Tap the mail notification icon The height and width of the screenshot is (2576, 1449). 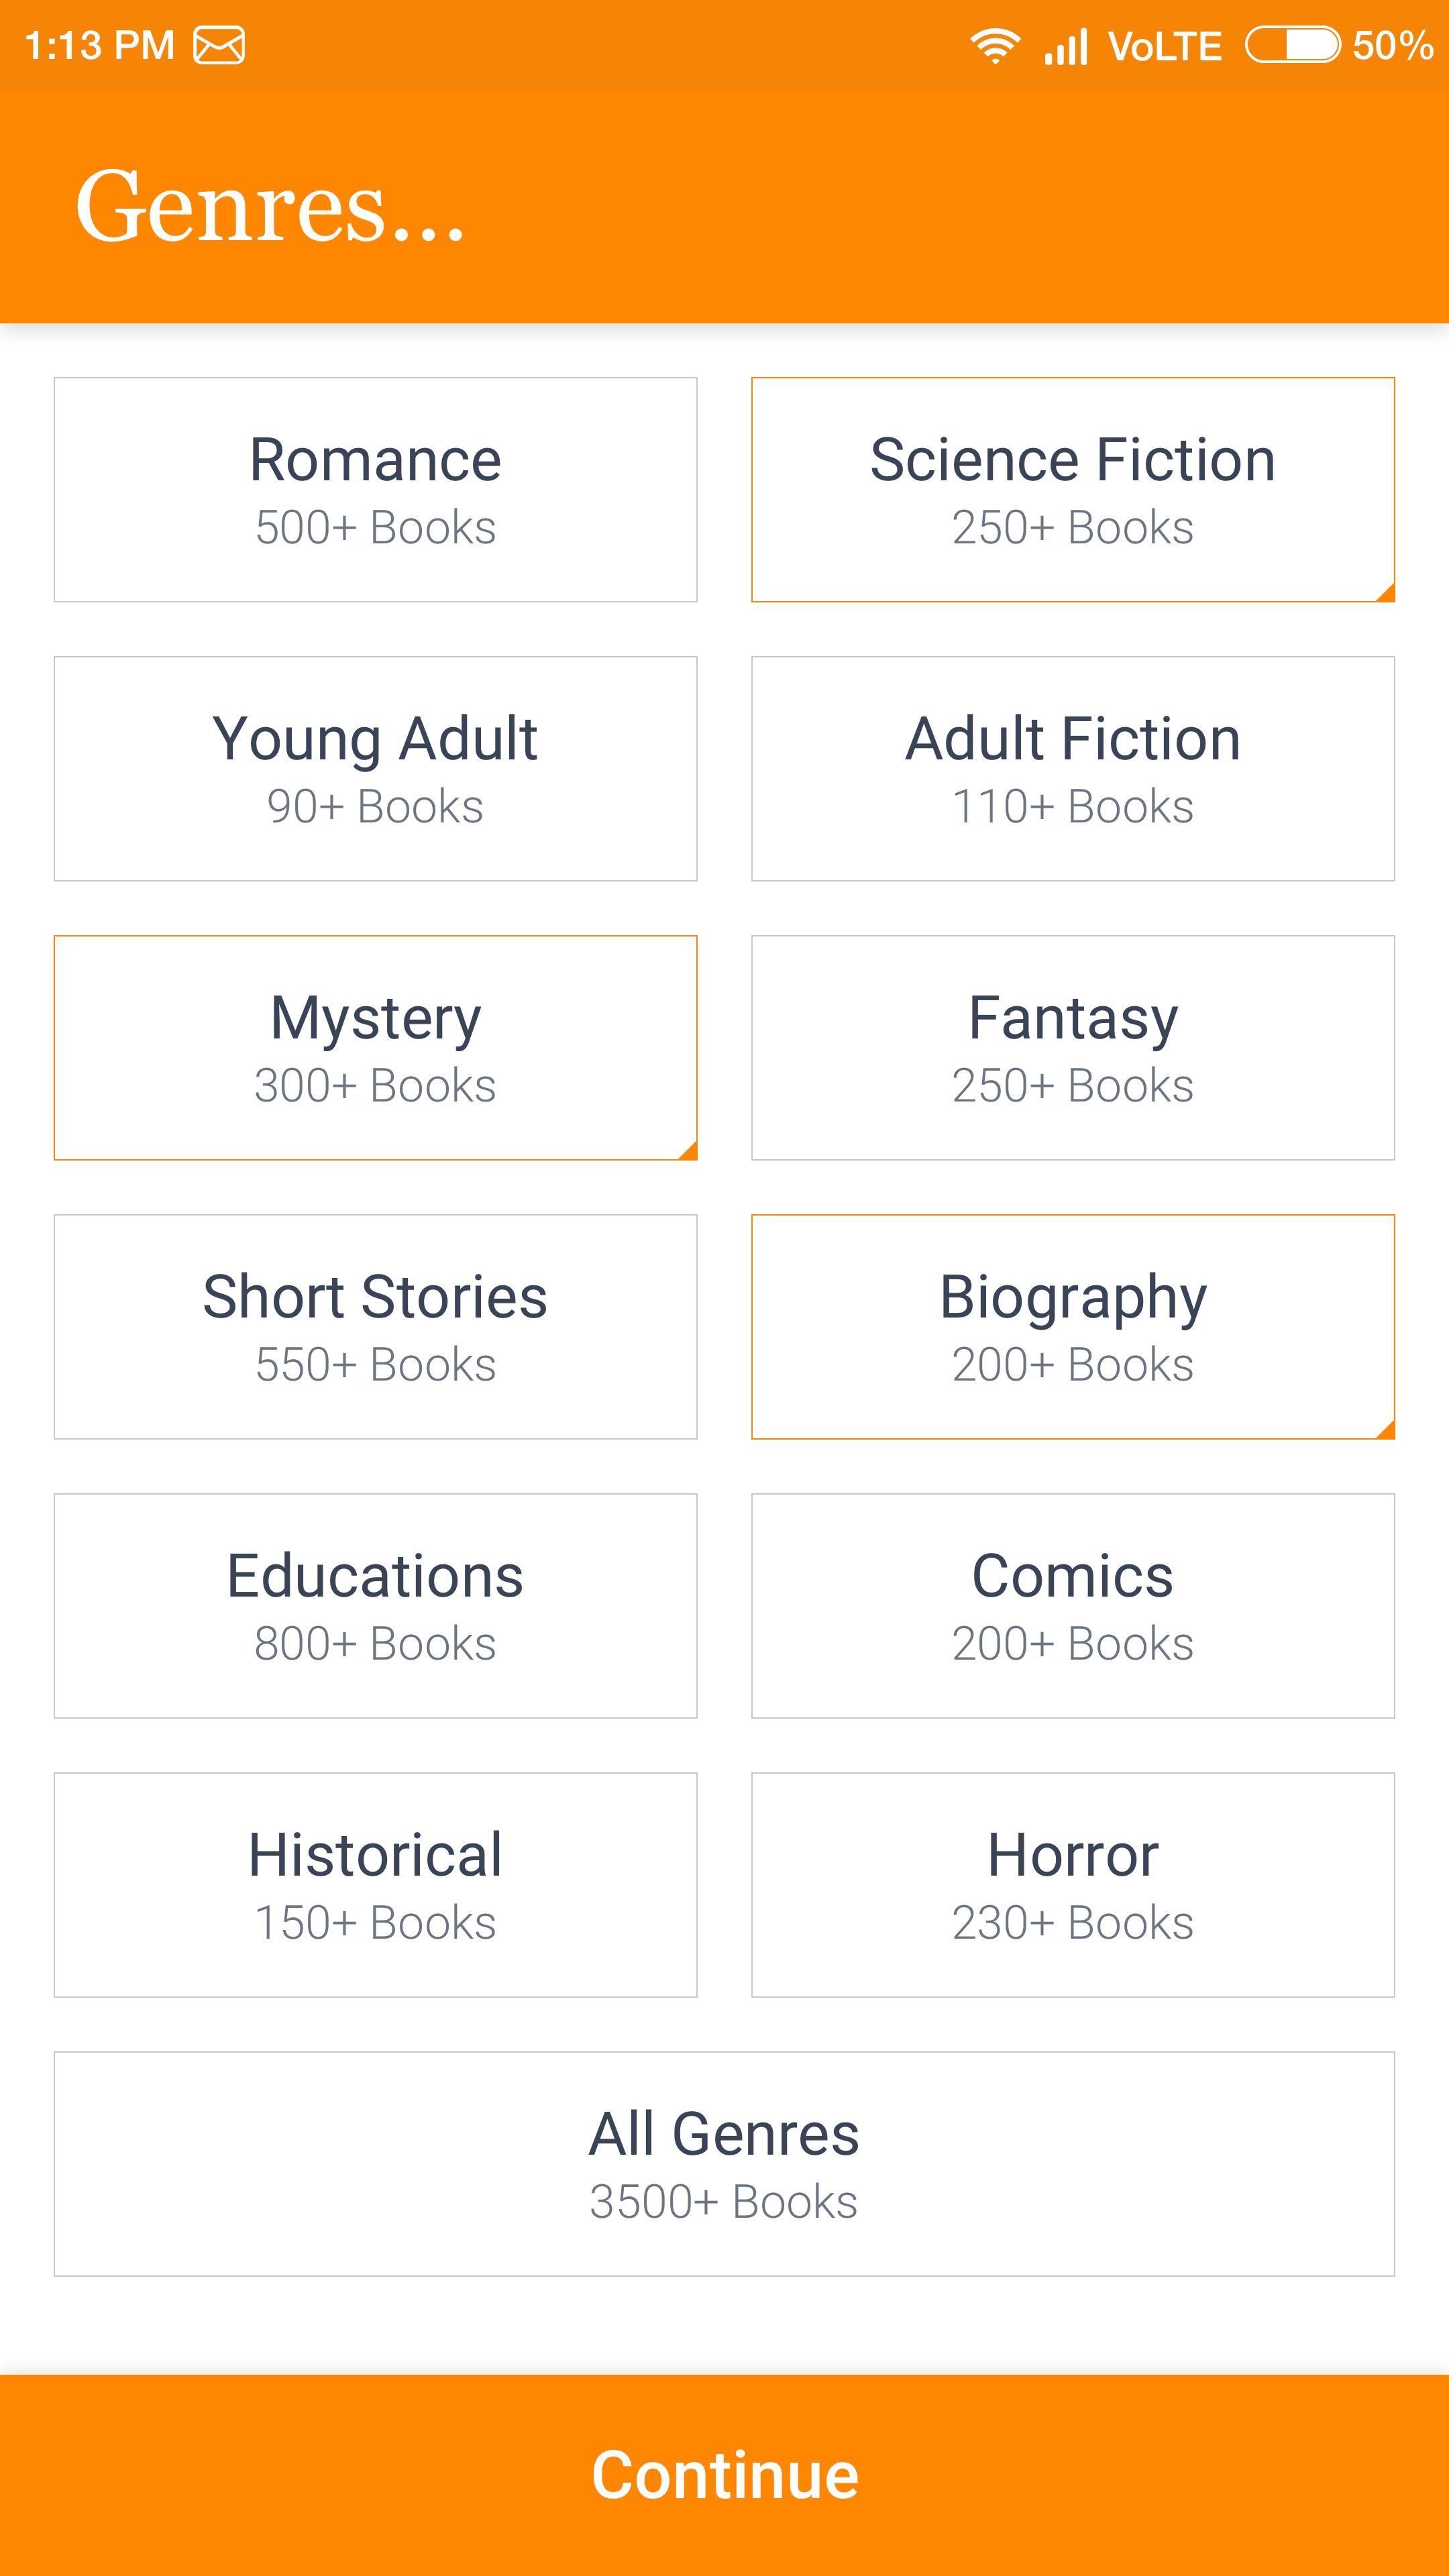pos(219,46)
